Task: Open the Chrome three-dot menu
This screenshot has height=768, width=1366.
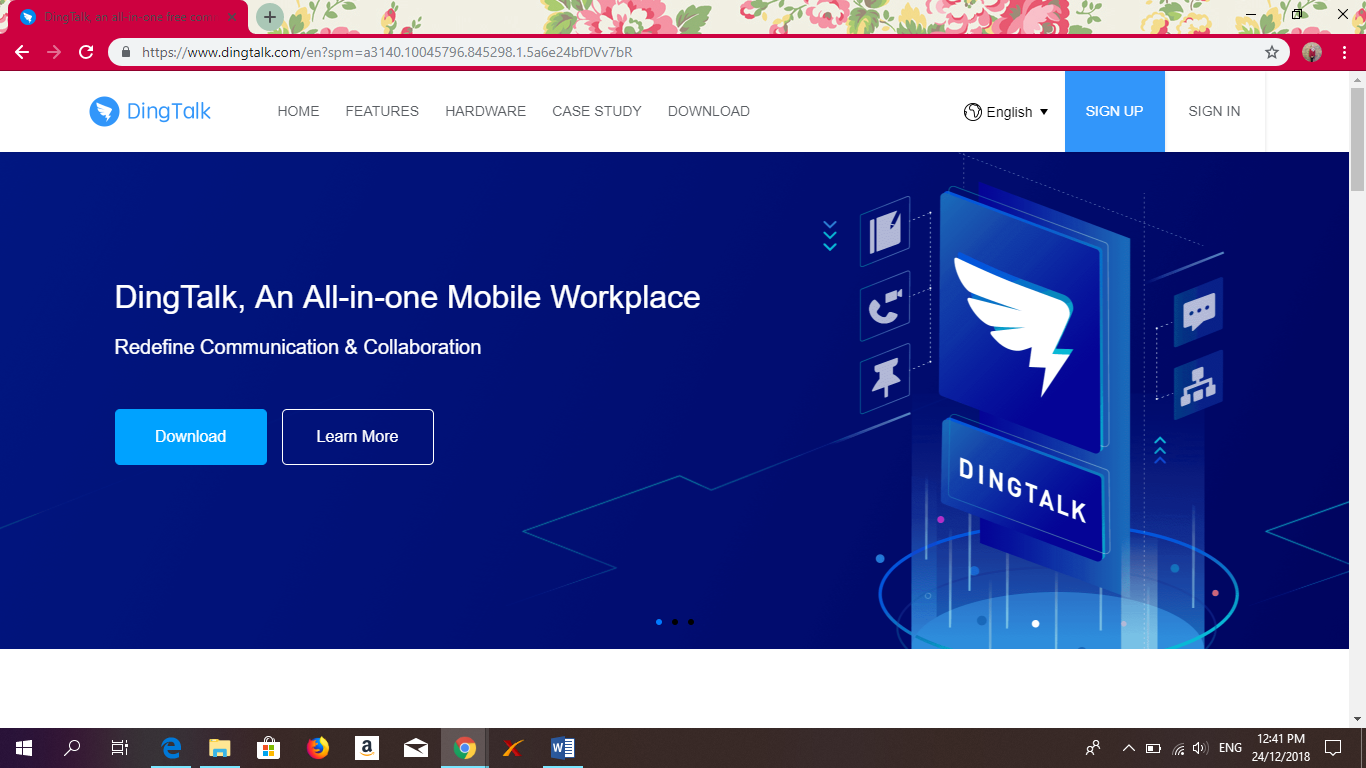Action: [1345, 52]
